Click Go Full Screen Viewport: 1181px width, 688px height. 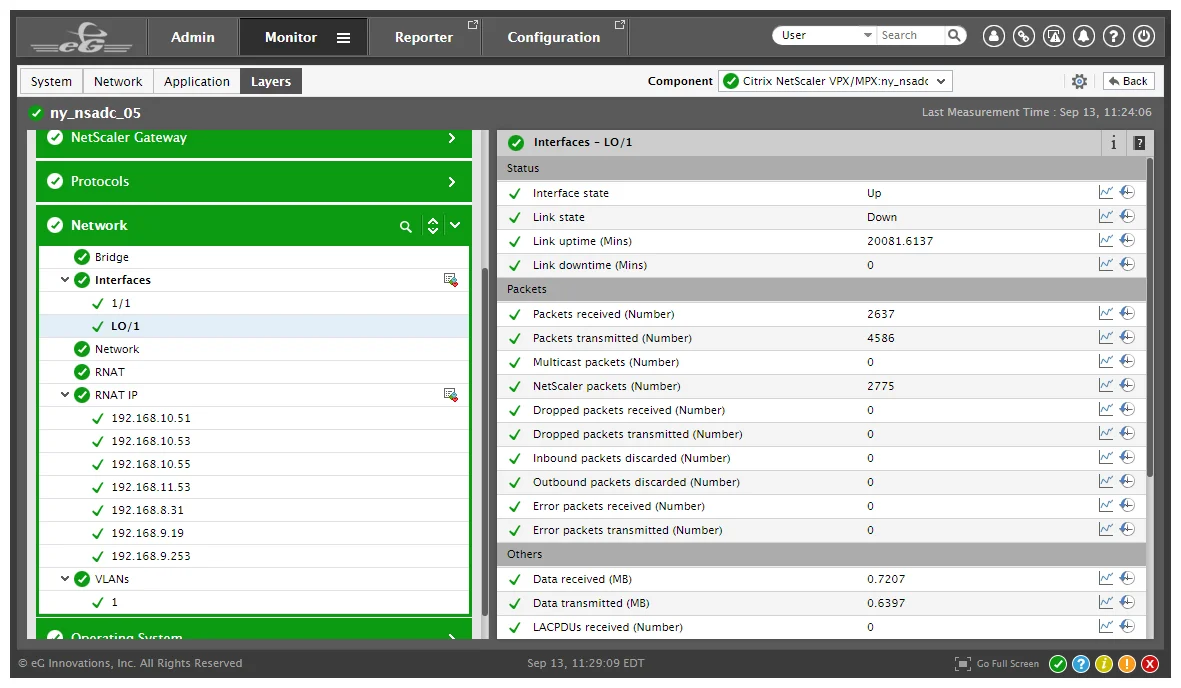click(x=997, y=664)
